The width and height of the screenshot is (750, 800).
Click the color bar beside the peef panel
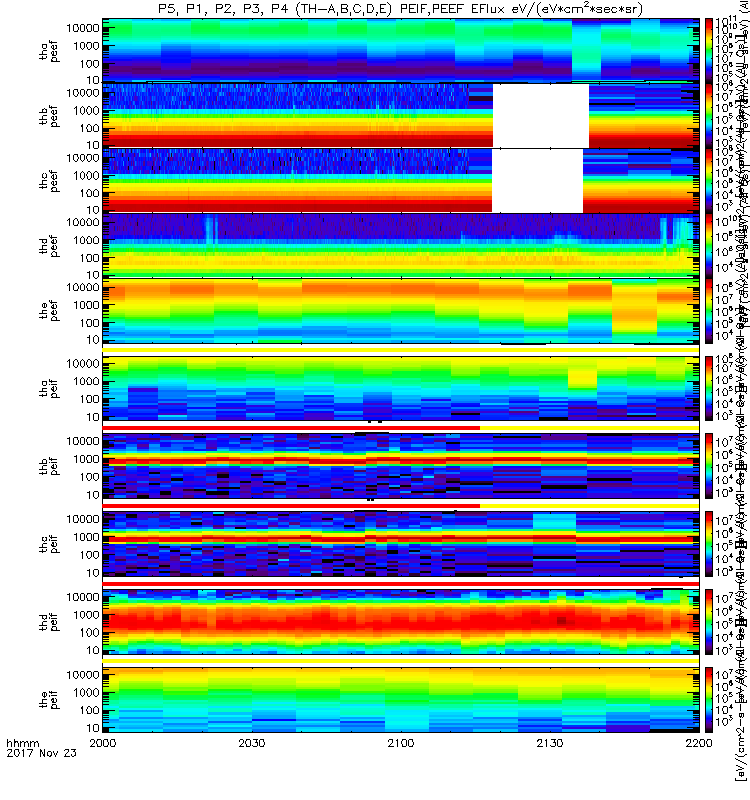pyautogui.click(x=709, y=311)
